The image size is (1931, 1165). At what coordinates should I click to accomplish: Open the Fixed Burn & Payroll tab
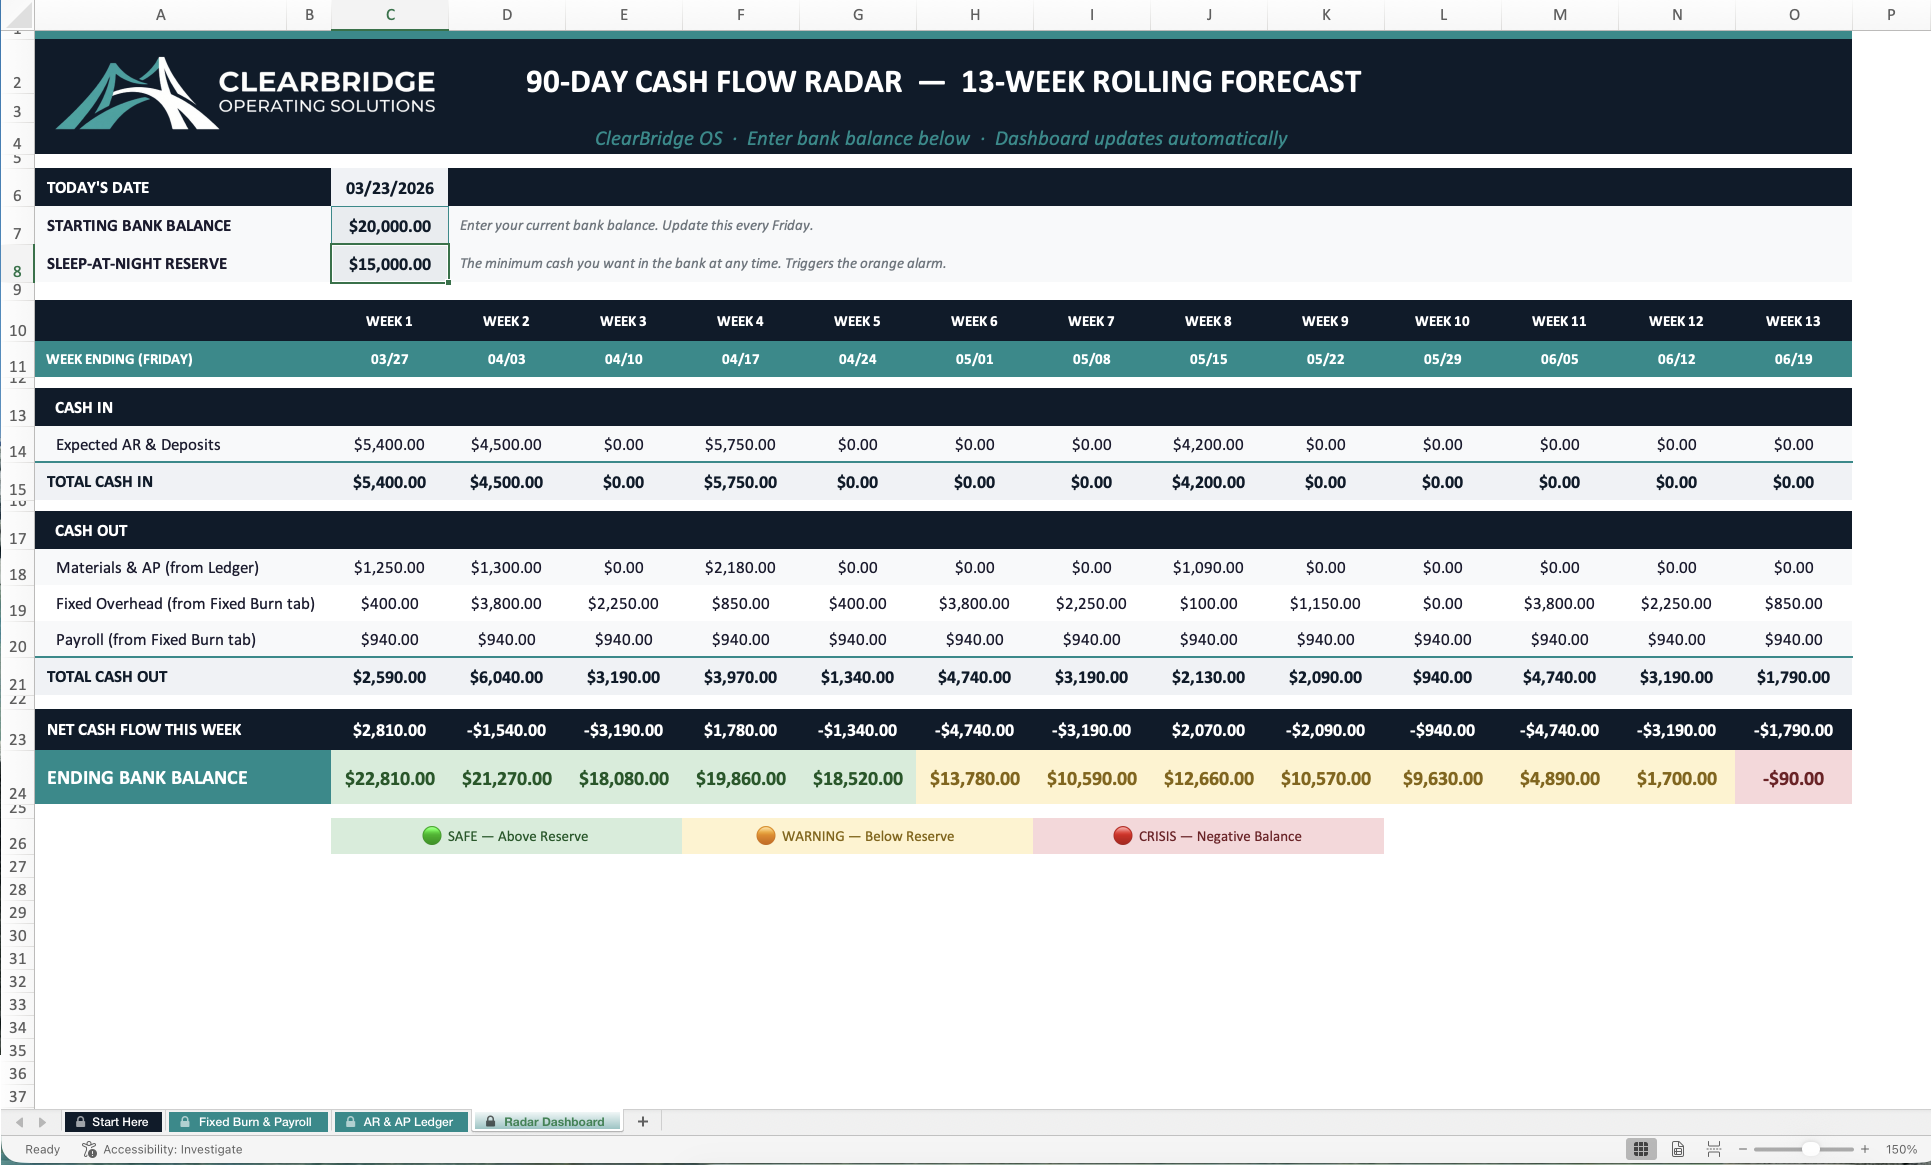click(x=246, y=1122)
